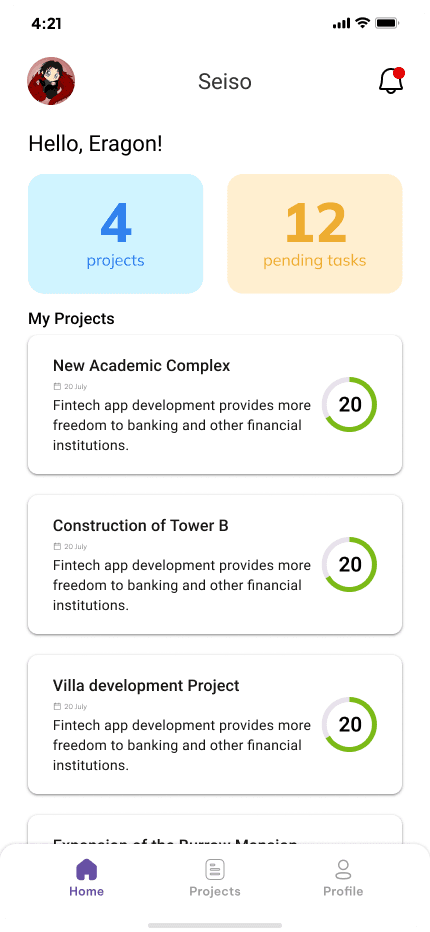
Task: Open partially visible Expansion of the Burrow Mansion card
Action: (215, 830)
